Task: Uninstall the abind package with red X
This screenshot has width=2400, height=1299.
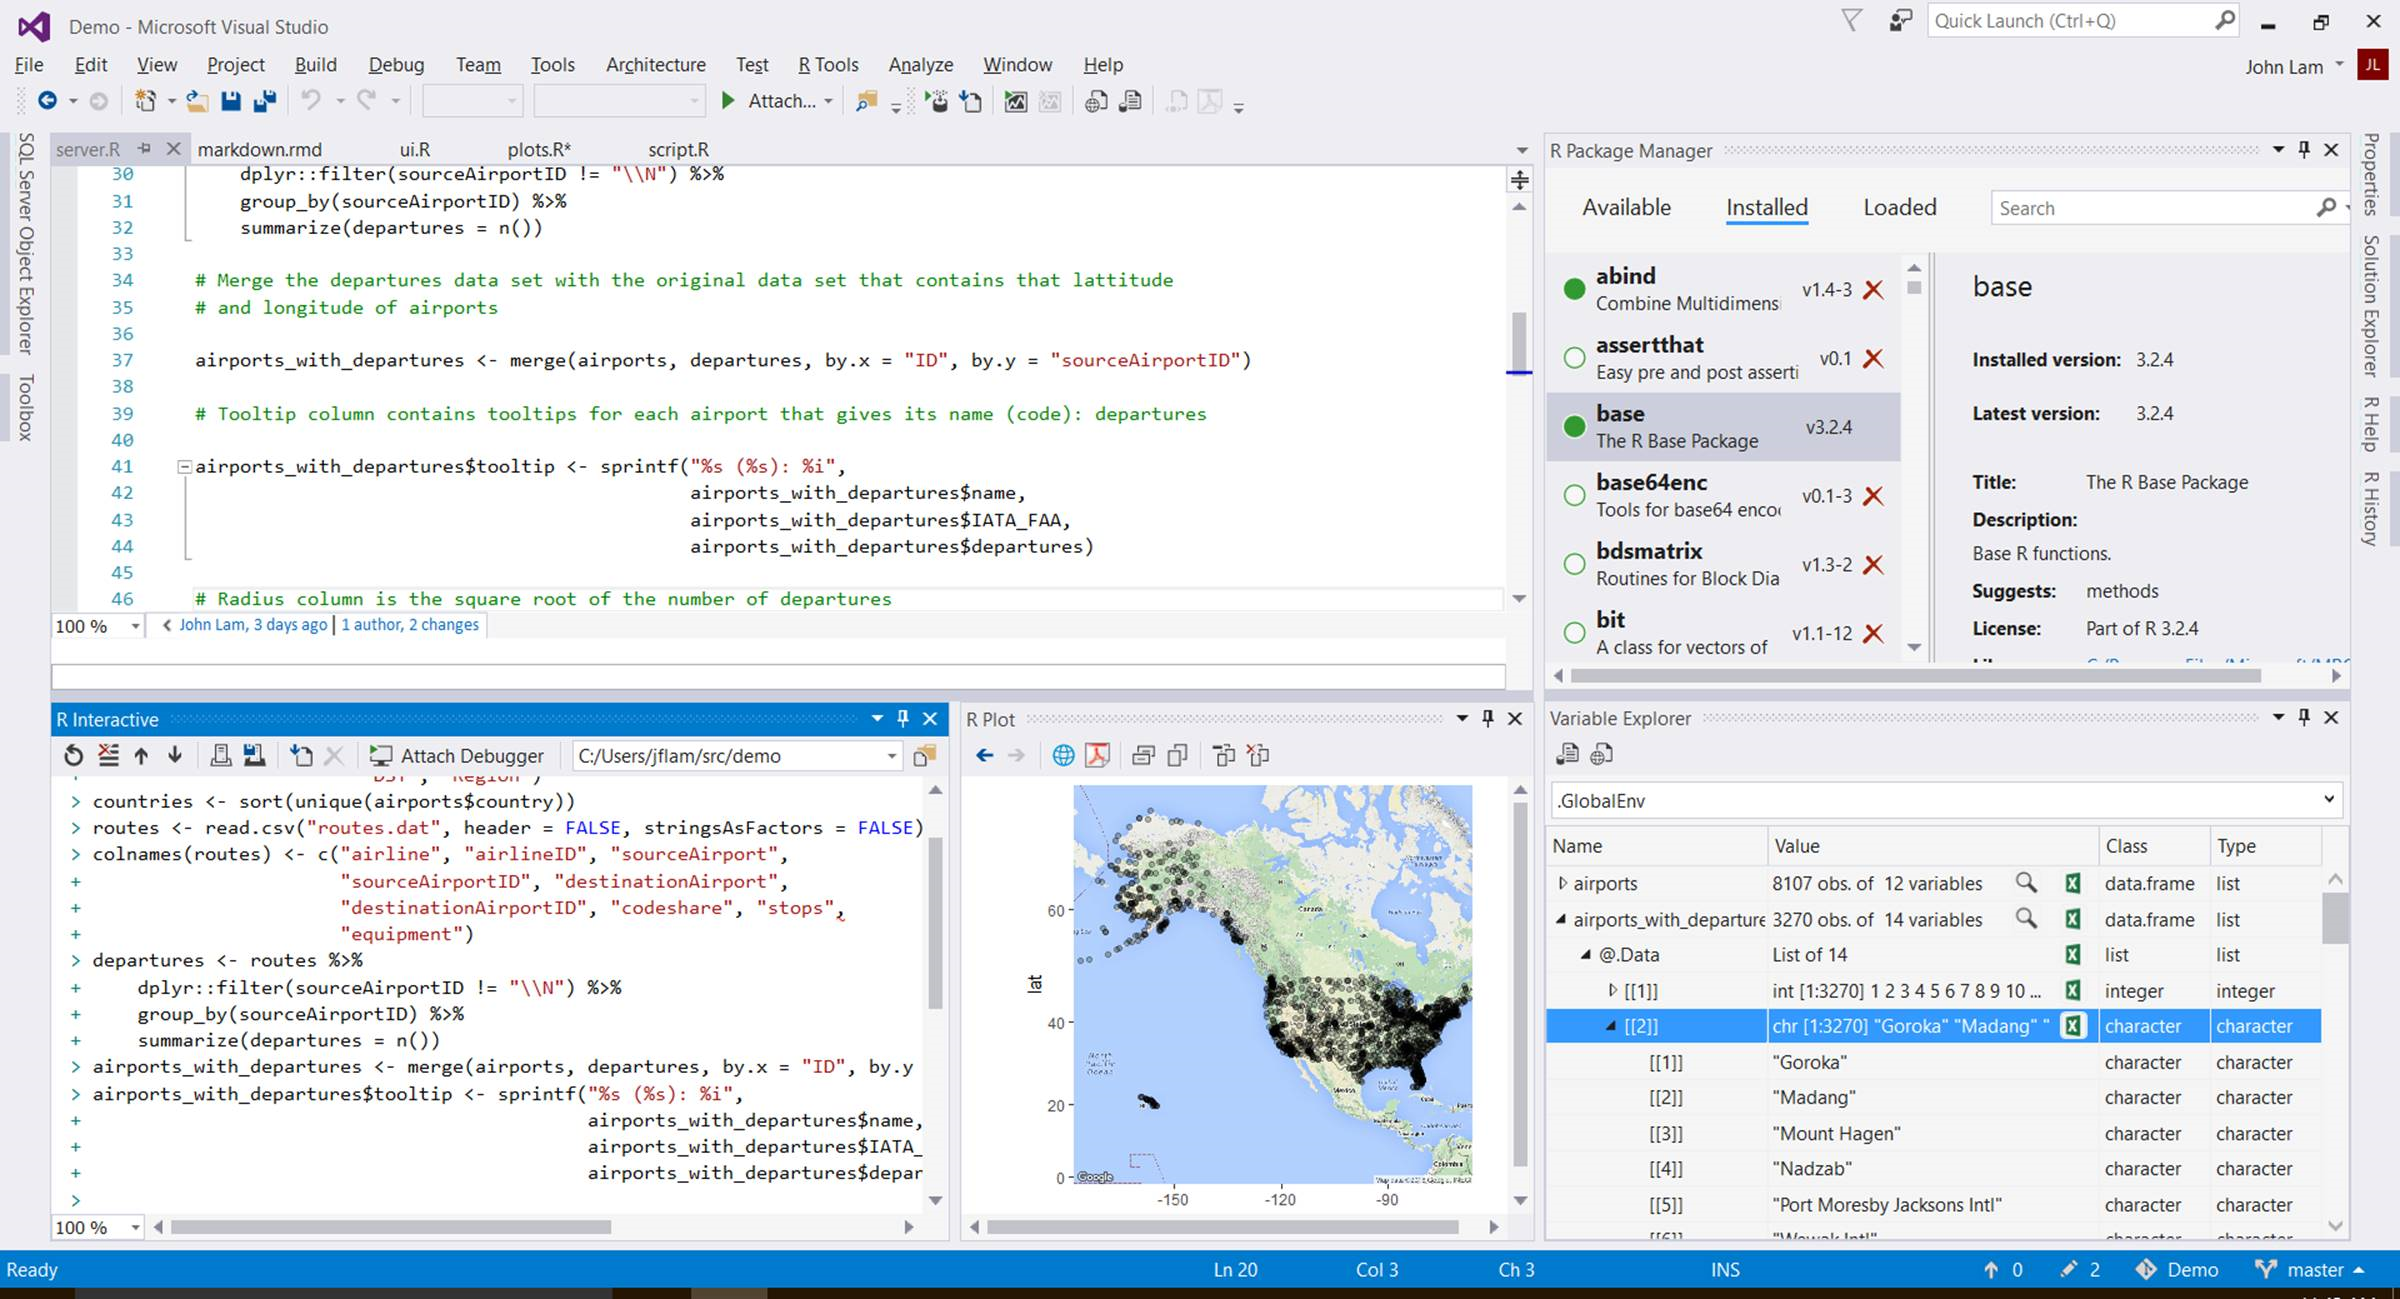Action: [1873, 290]
